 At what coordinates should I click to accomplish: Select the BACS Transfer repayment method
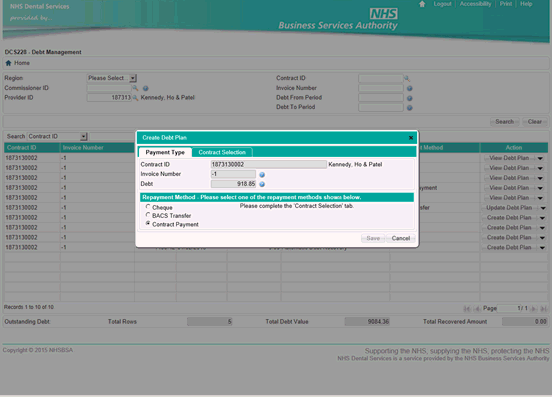(x=148, y=215)
